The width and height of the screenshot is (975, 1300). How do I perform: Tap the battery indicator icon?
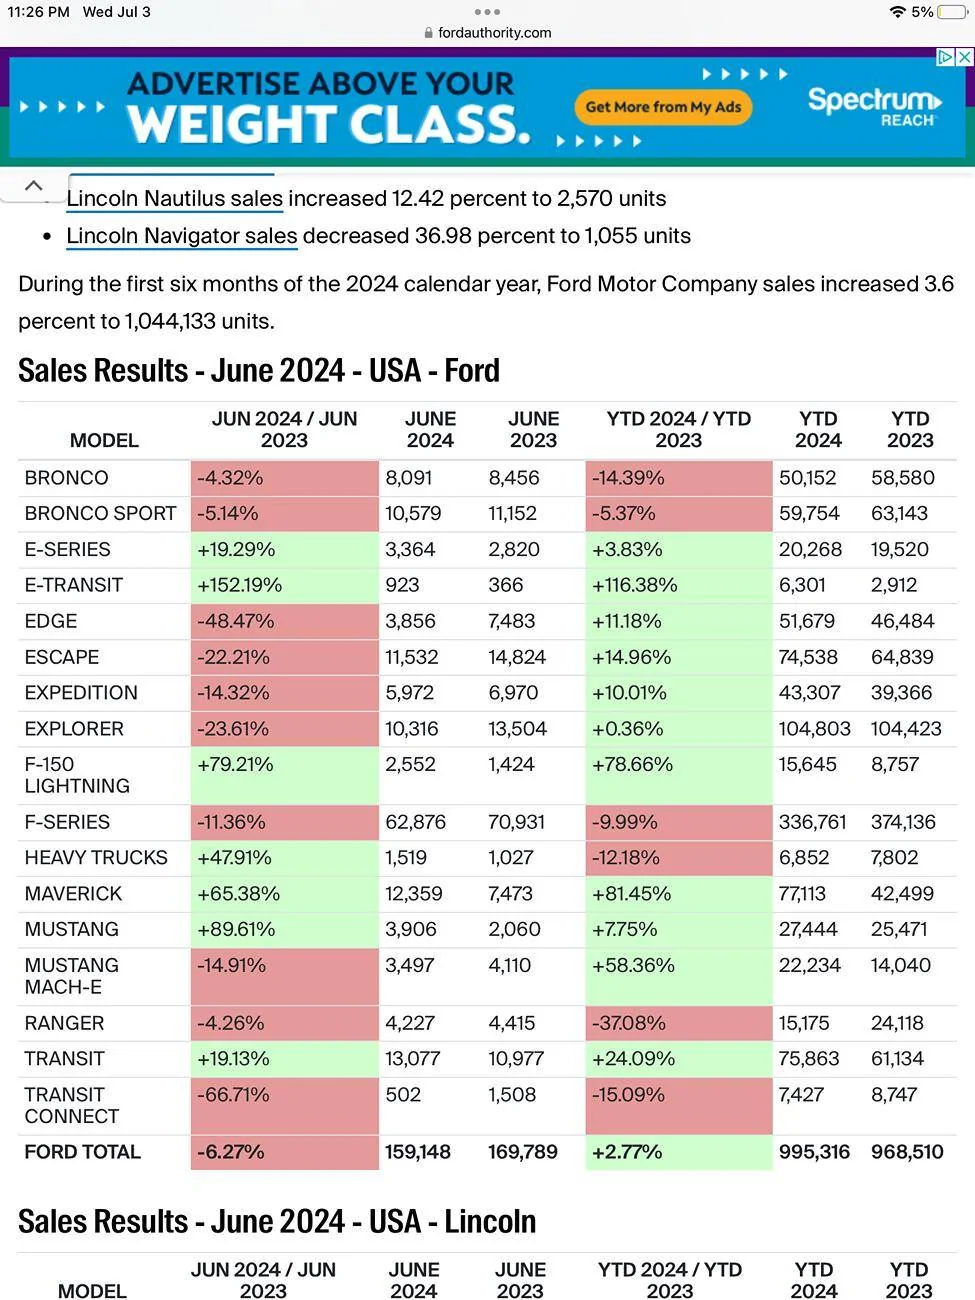tap(951, 12)
